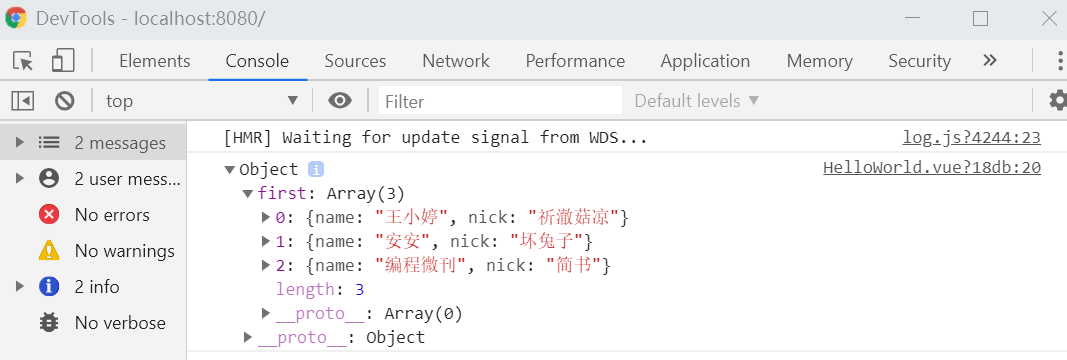Collapse the first: Array(3) node
The width and height of the screenshot is (1067, 360).
coord(248,194)
